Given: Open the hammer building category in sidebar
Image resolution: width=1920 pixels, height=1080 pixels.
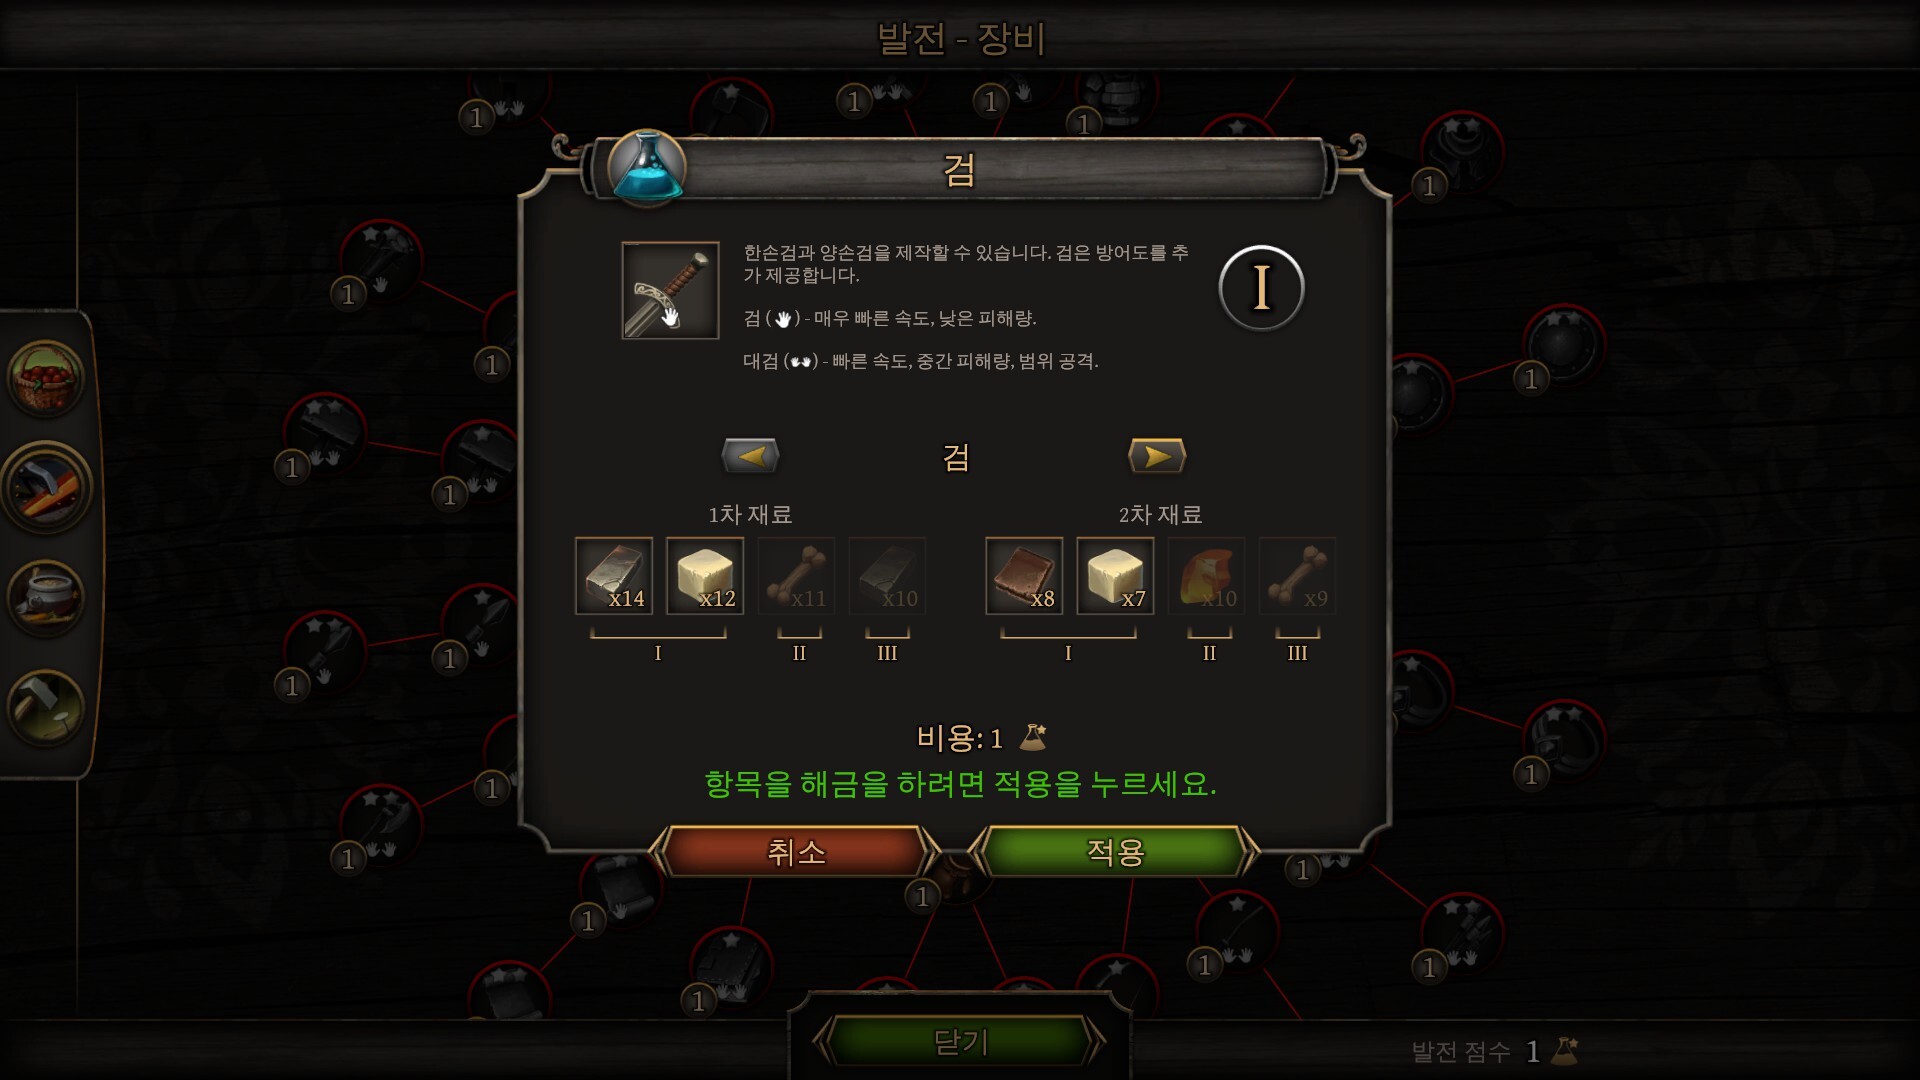Looking at the screenshot, I should click(46, 707).
